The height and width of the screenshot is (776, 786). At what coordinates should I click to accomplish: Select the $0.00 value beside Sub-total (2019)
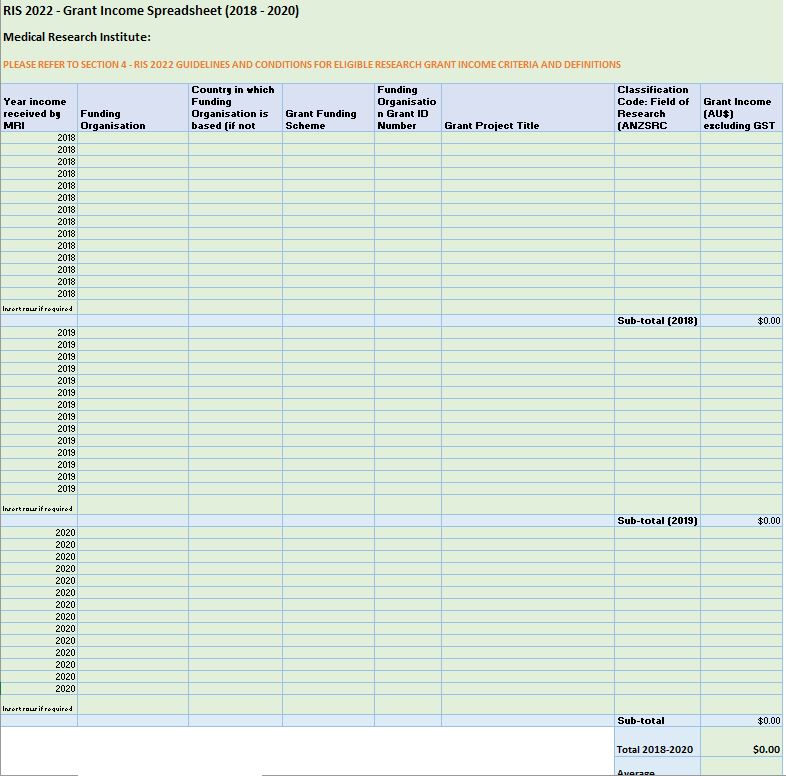[x=741, y=521]
